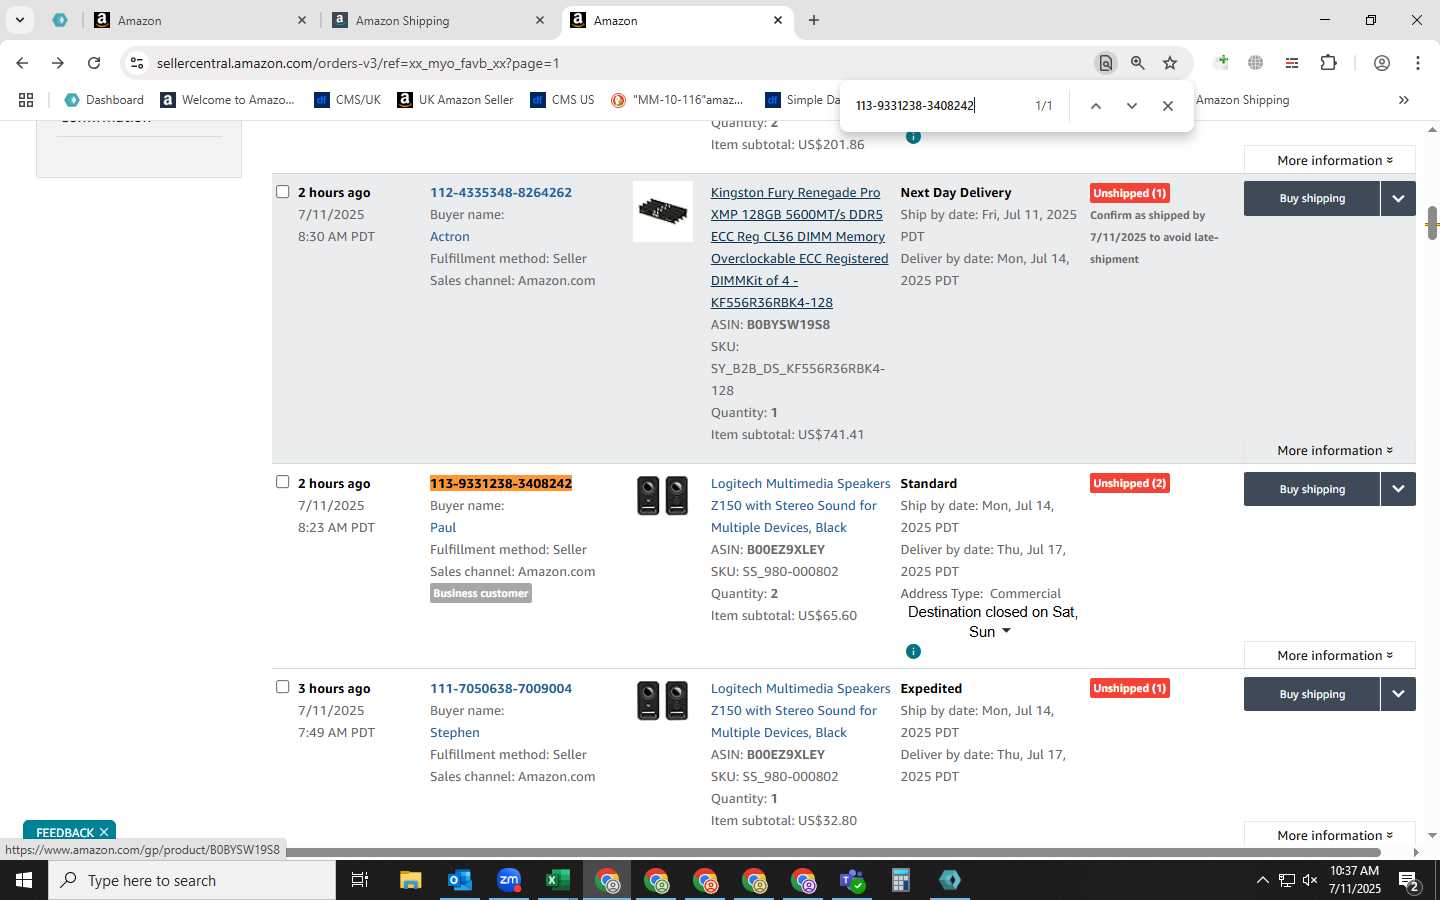Open Outlook from taskbar

click(x=460, y=880)
